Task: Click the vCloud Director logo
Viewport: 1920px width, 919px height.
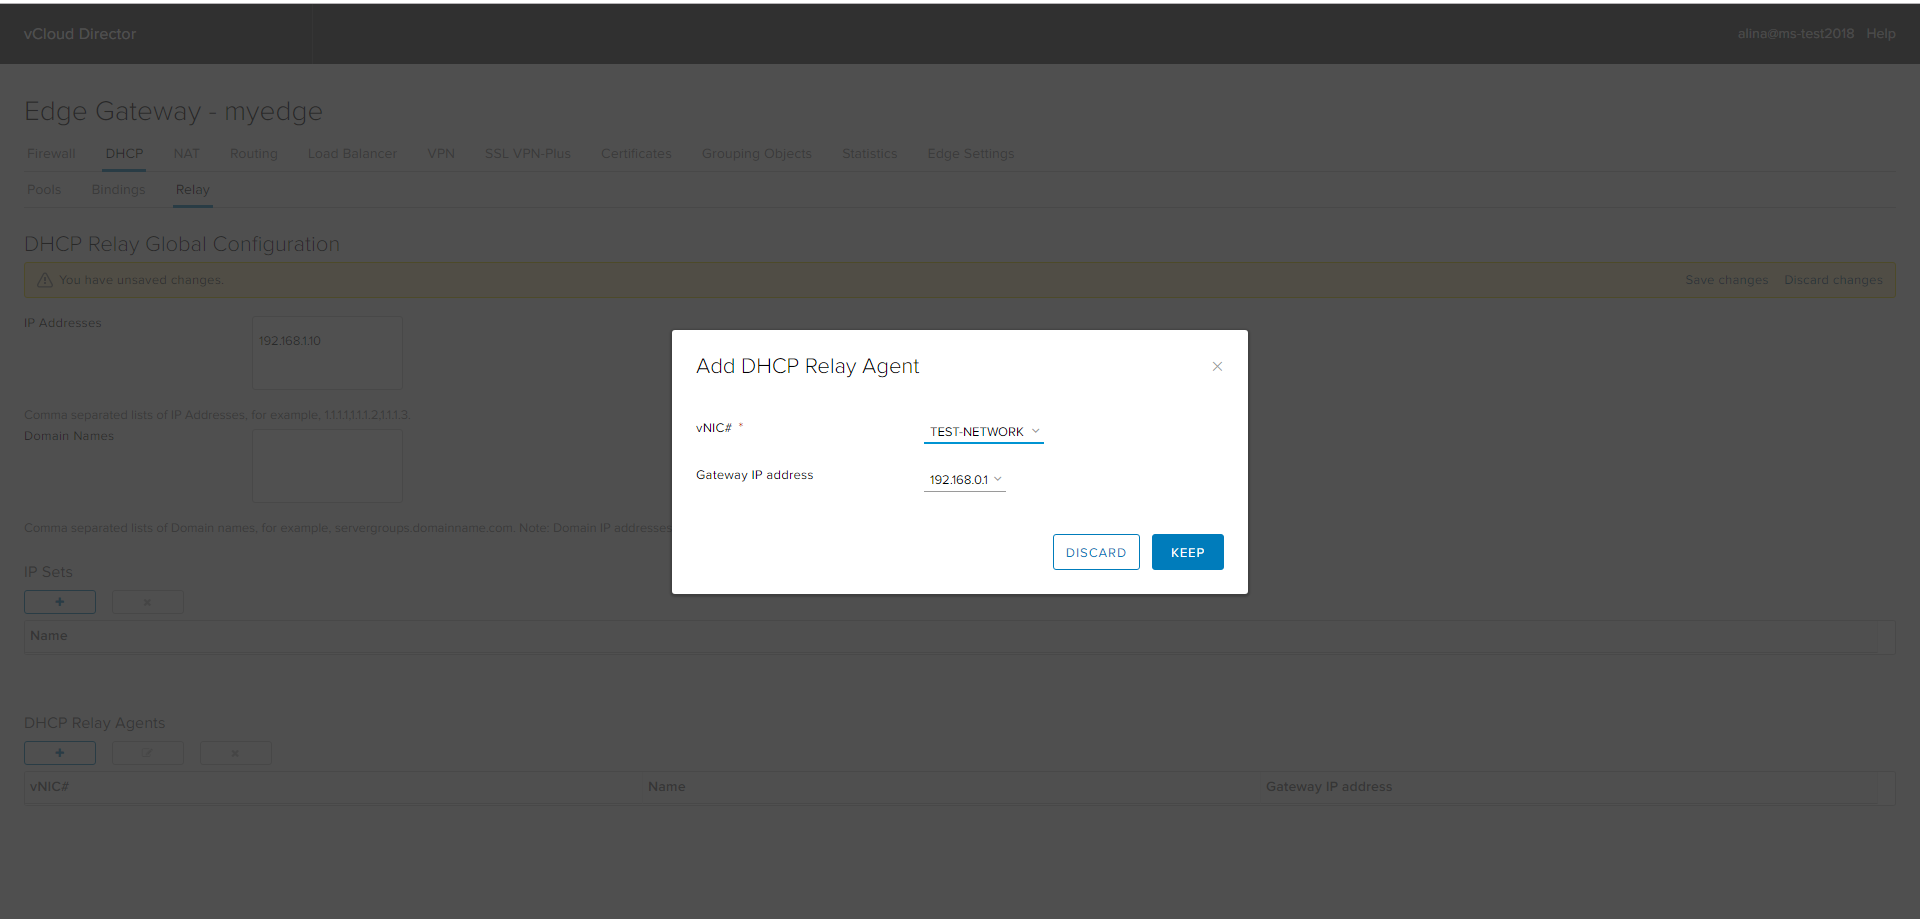Action: 80,33
